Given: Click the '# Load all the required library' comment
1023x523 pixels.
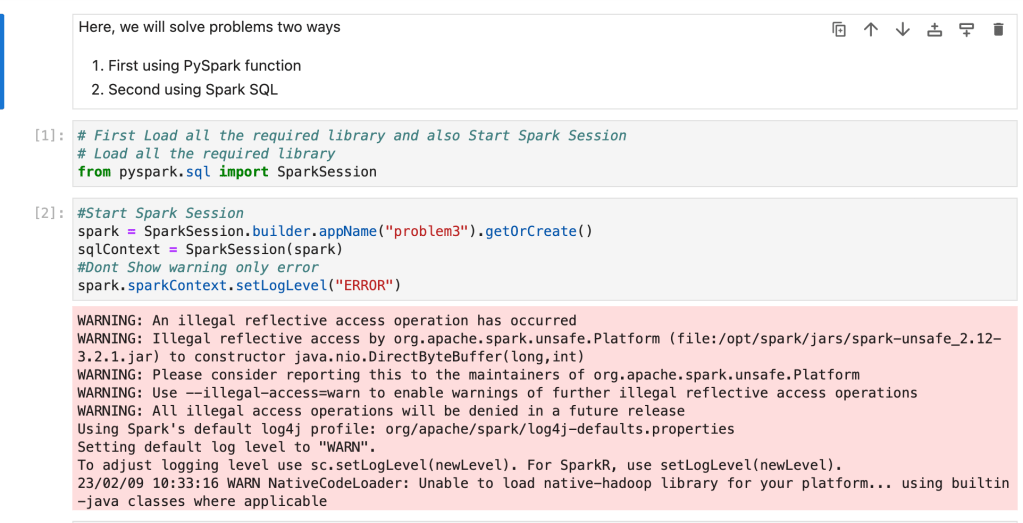Looking at the screenshot, I should pyautogui.click(x=206, y=154).
